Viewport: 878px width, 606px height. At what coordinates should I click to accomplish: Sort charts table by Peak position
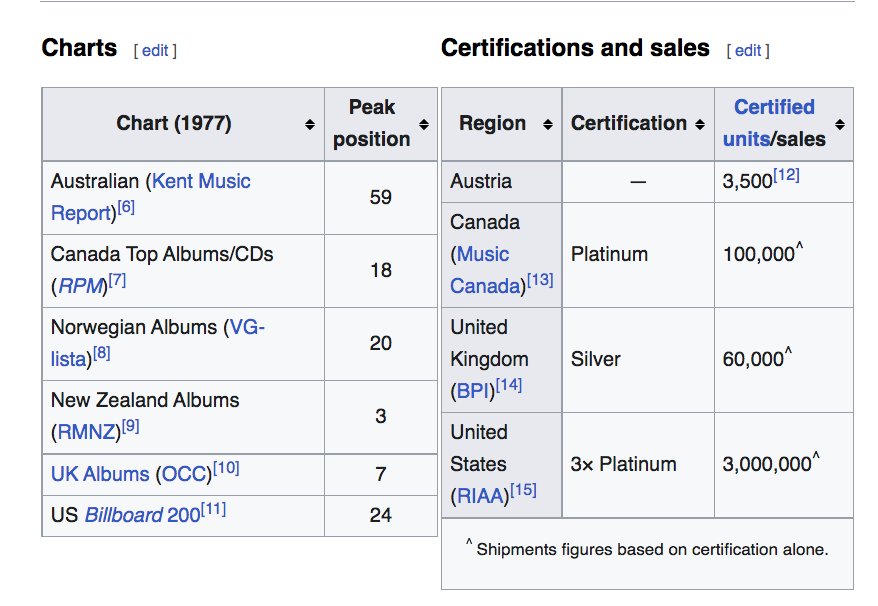pyautogui.click(x=424, y=124)
